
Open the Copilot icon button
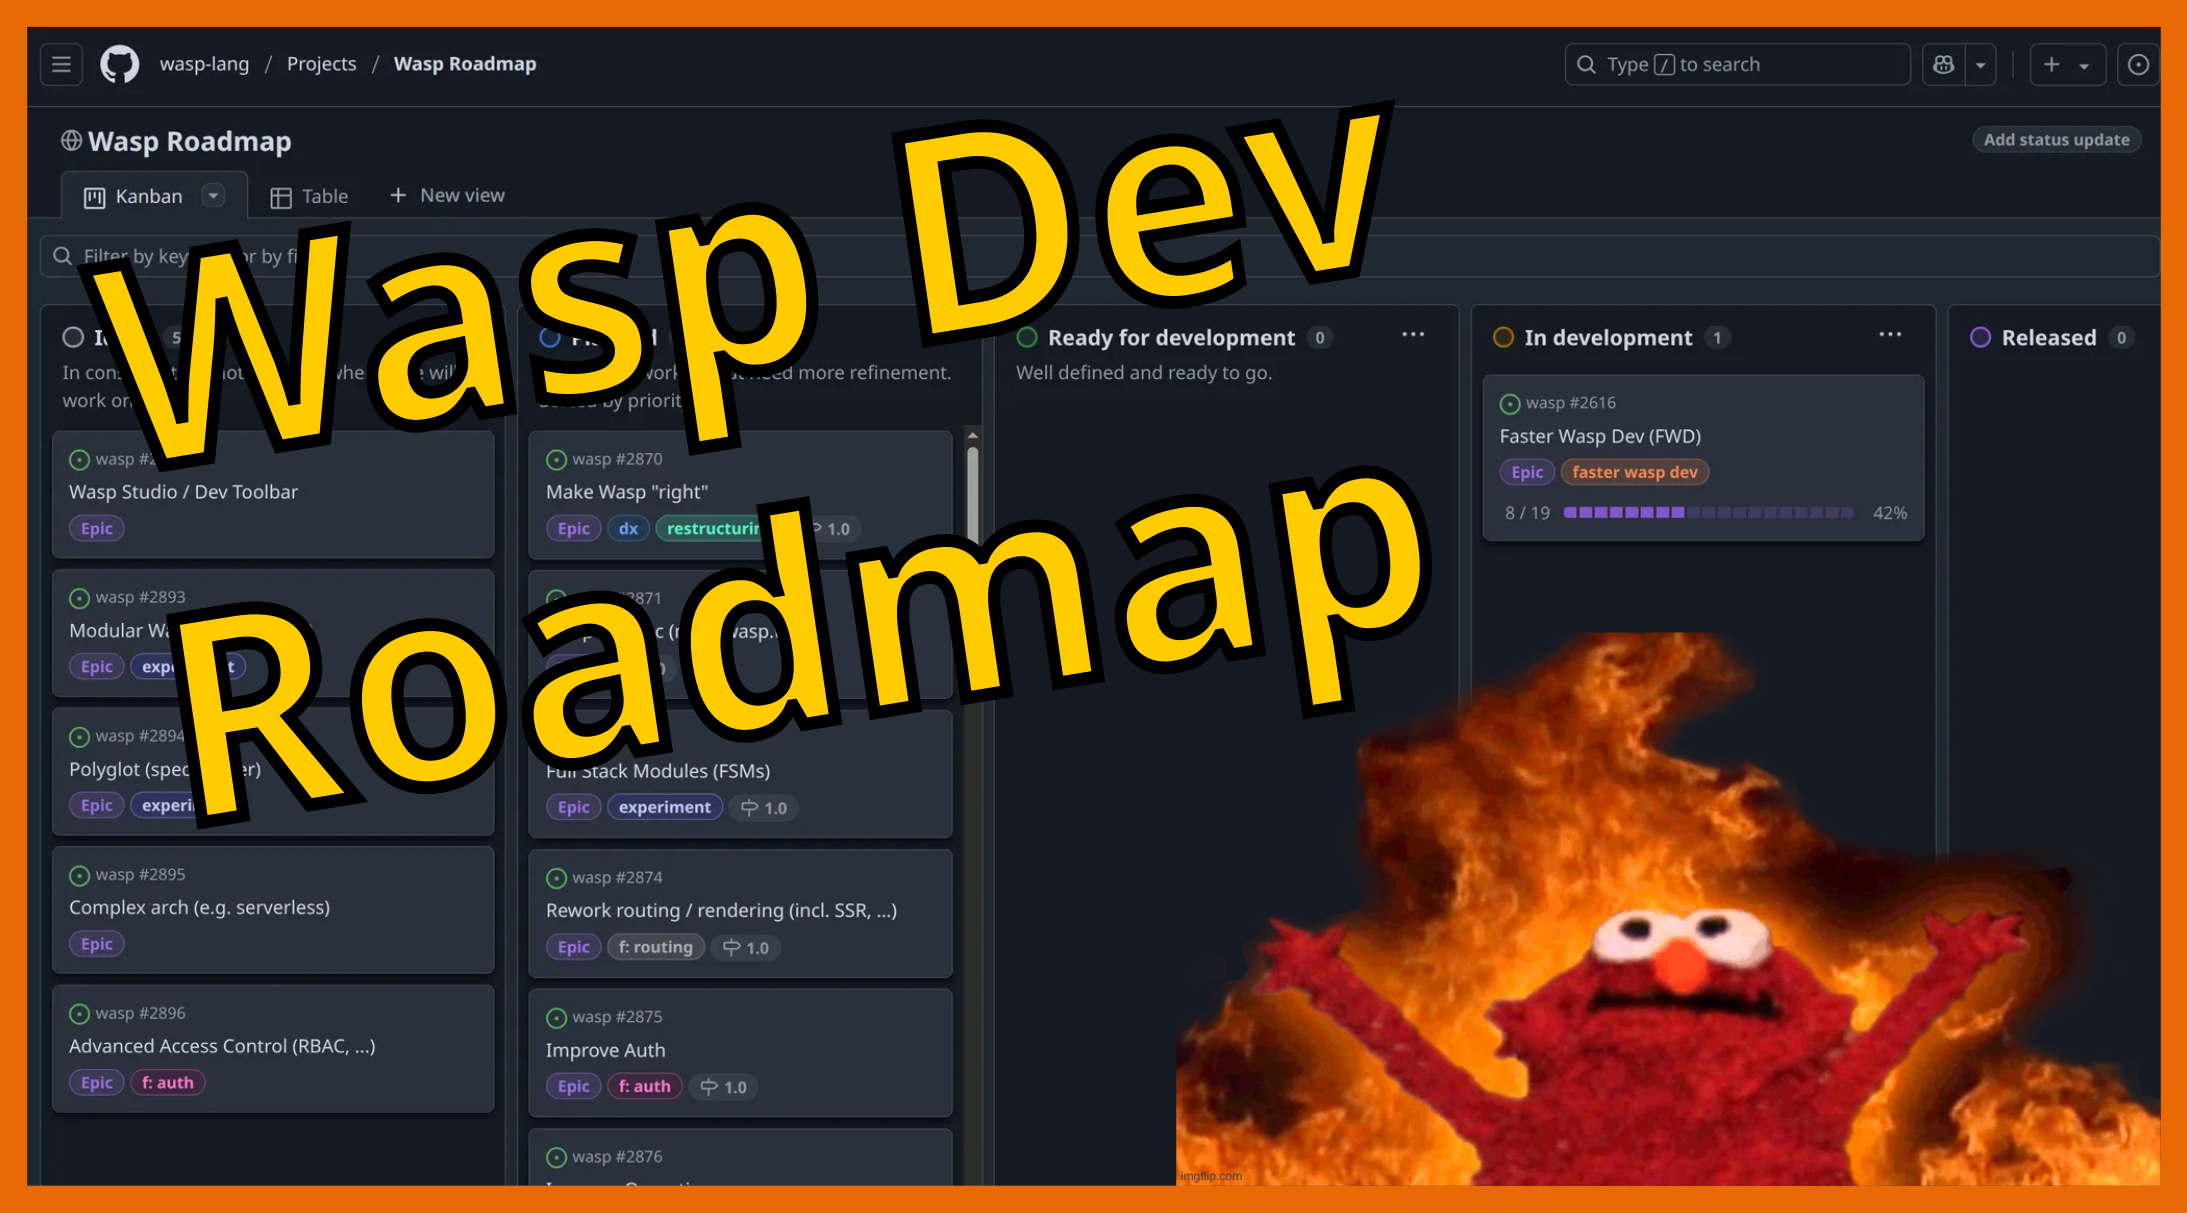coord(1943,65)
